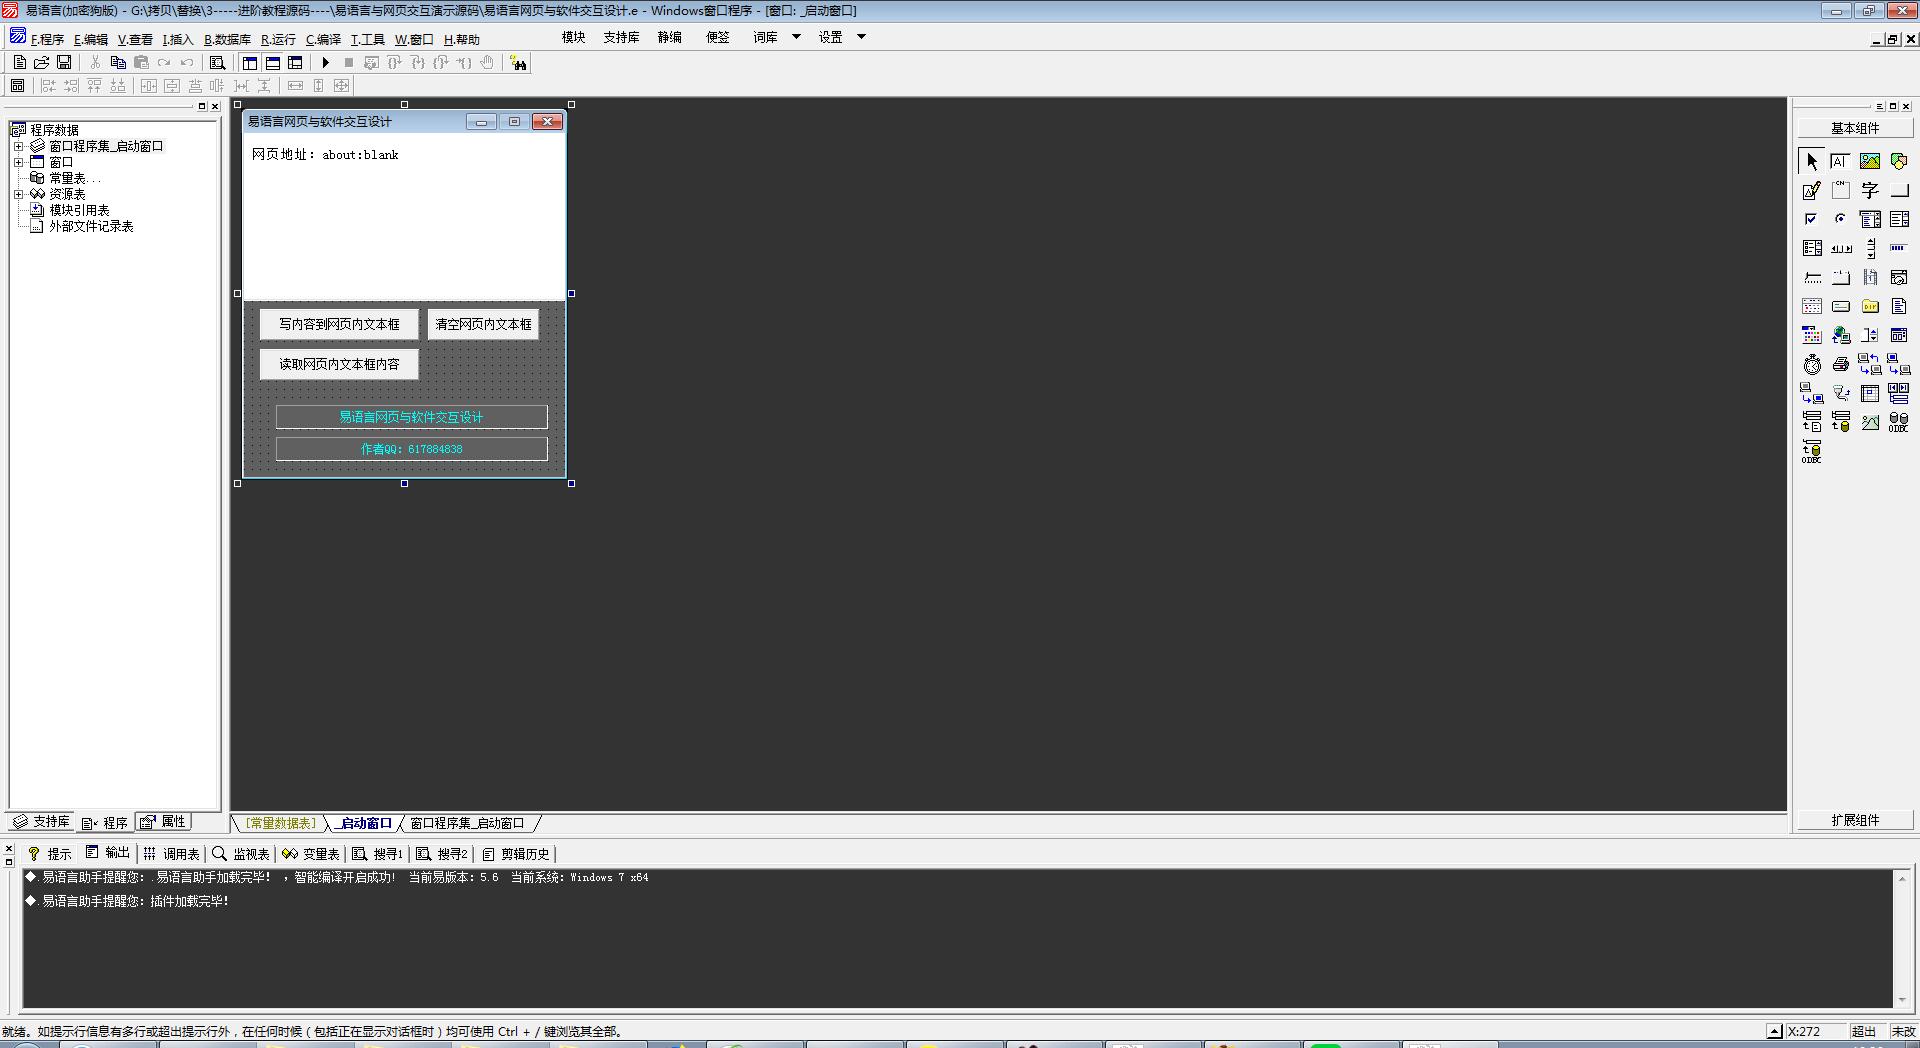Select the pointer arrow tool in component box
The image size is (1920, 1048).
point(1811,161)
